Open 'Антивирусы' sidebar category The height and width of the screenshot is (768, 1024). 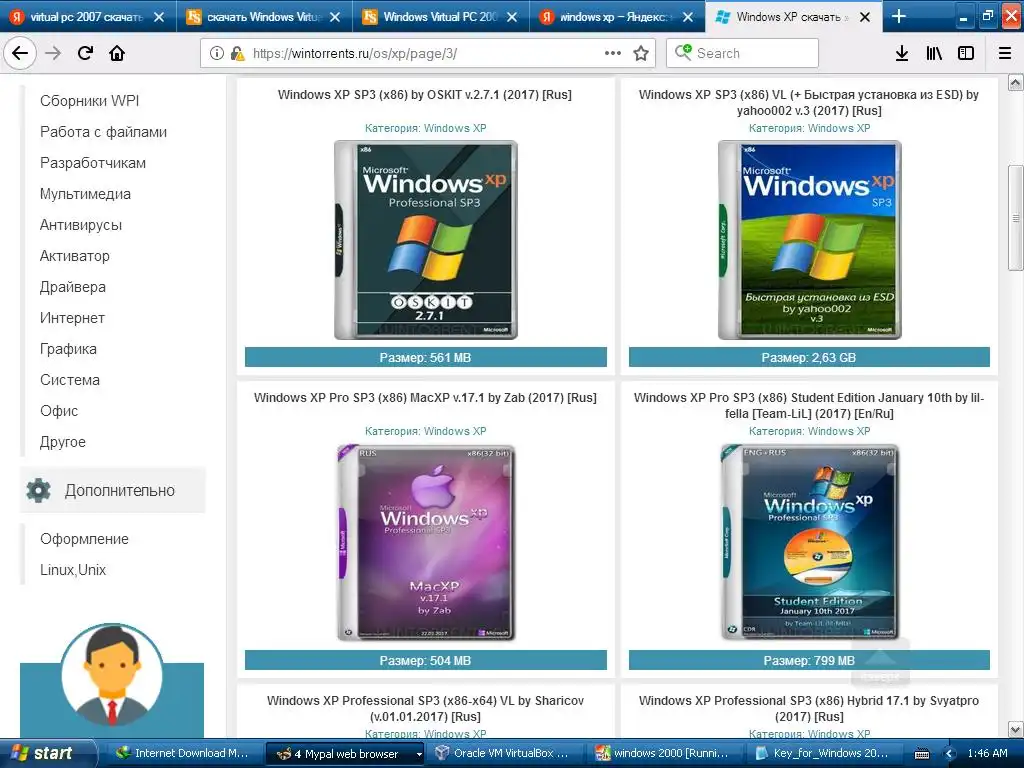tap(81, 225)
